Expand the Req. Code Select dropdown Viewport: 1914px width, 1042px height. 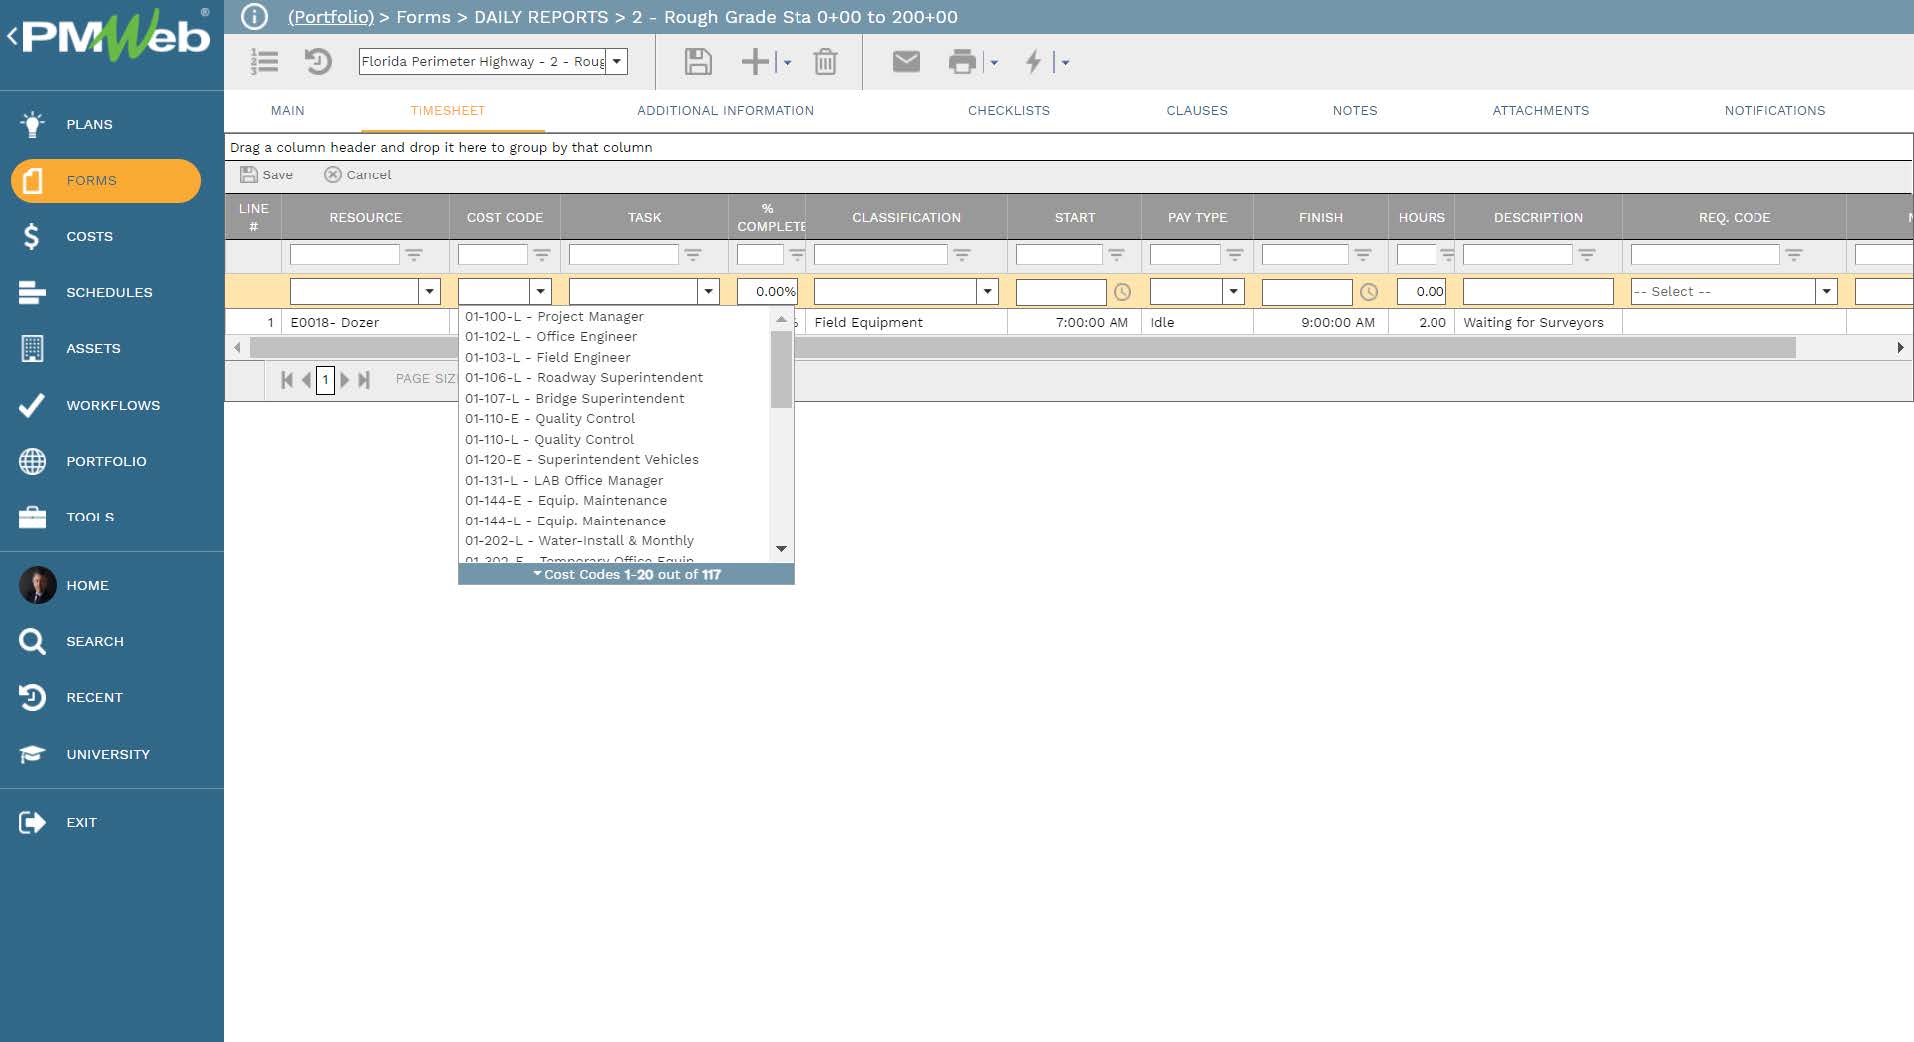[1827, 291]
